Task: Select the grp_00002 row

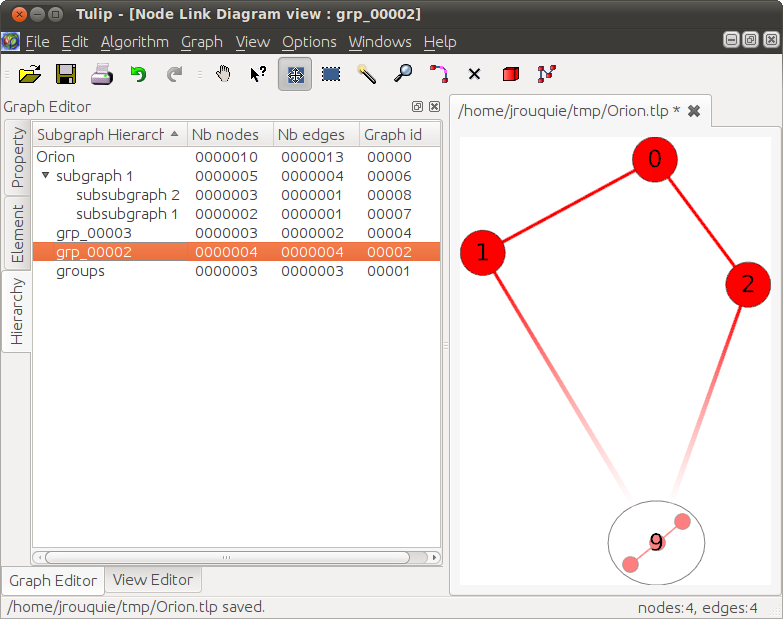Action: (236, 252)
